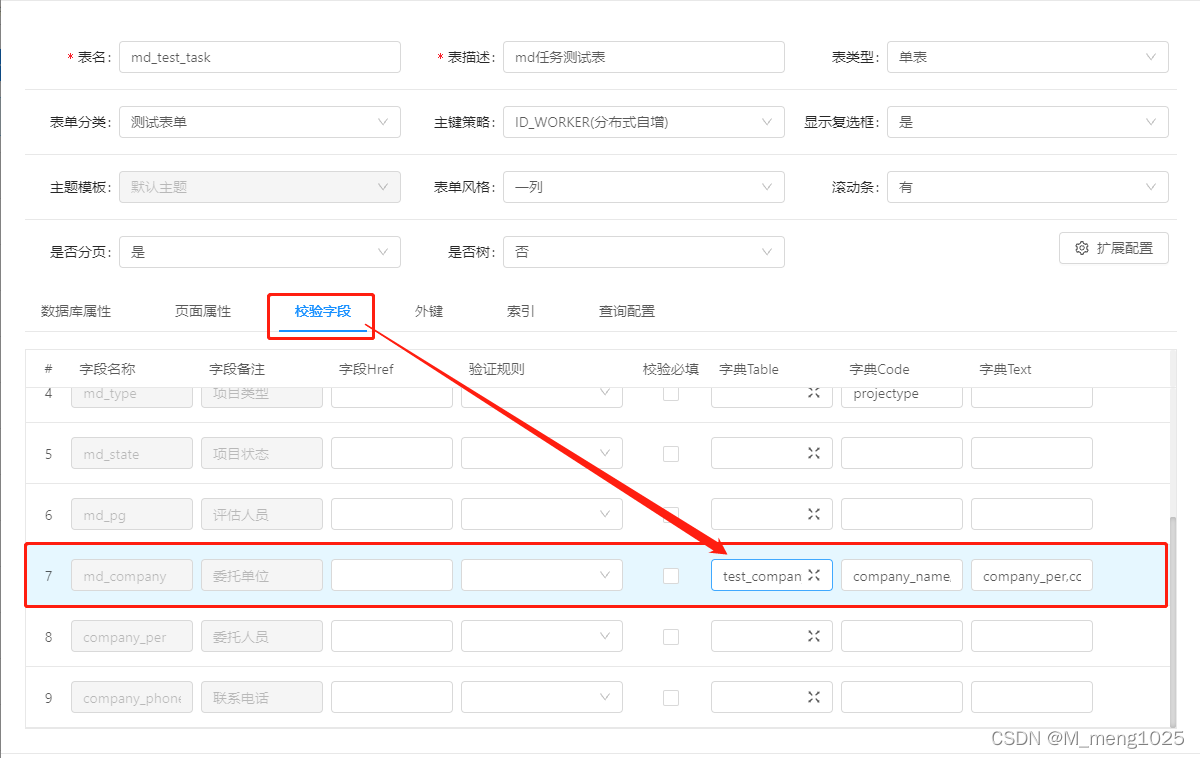This screenshot has height=758, width=1200.
Task: Toggle 校验必填 checkbox for company_per row
Action: pos(671,637)
